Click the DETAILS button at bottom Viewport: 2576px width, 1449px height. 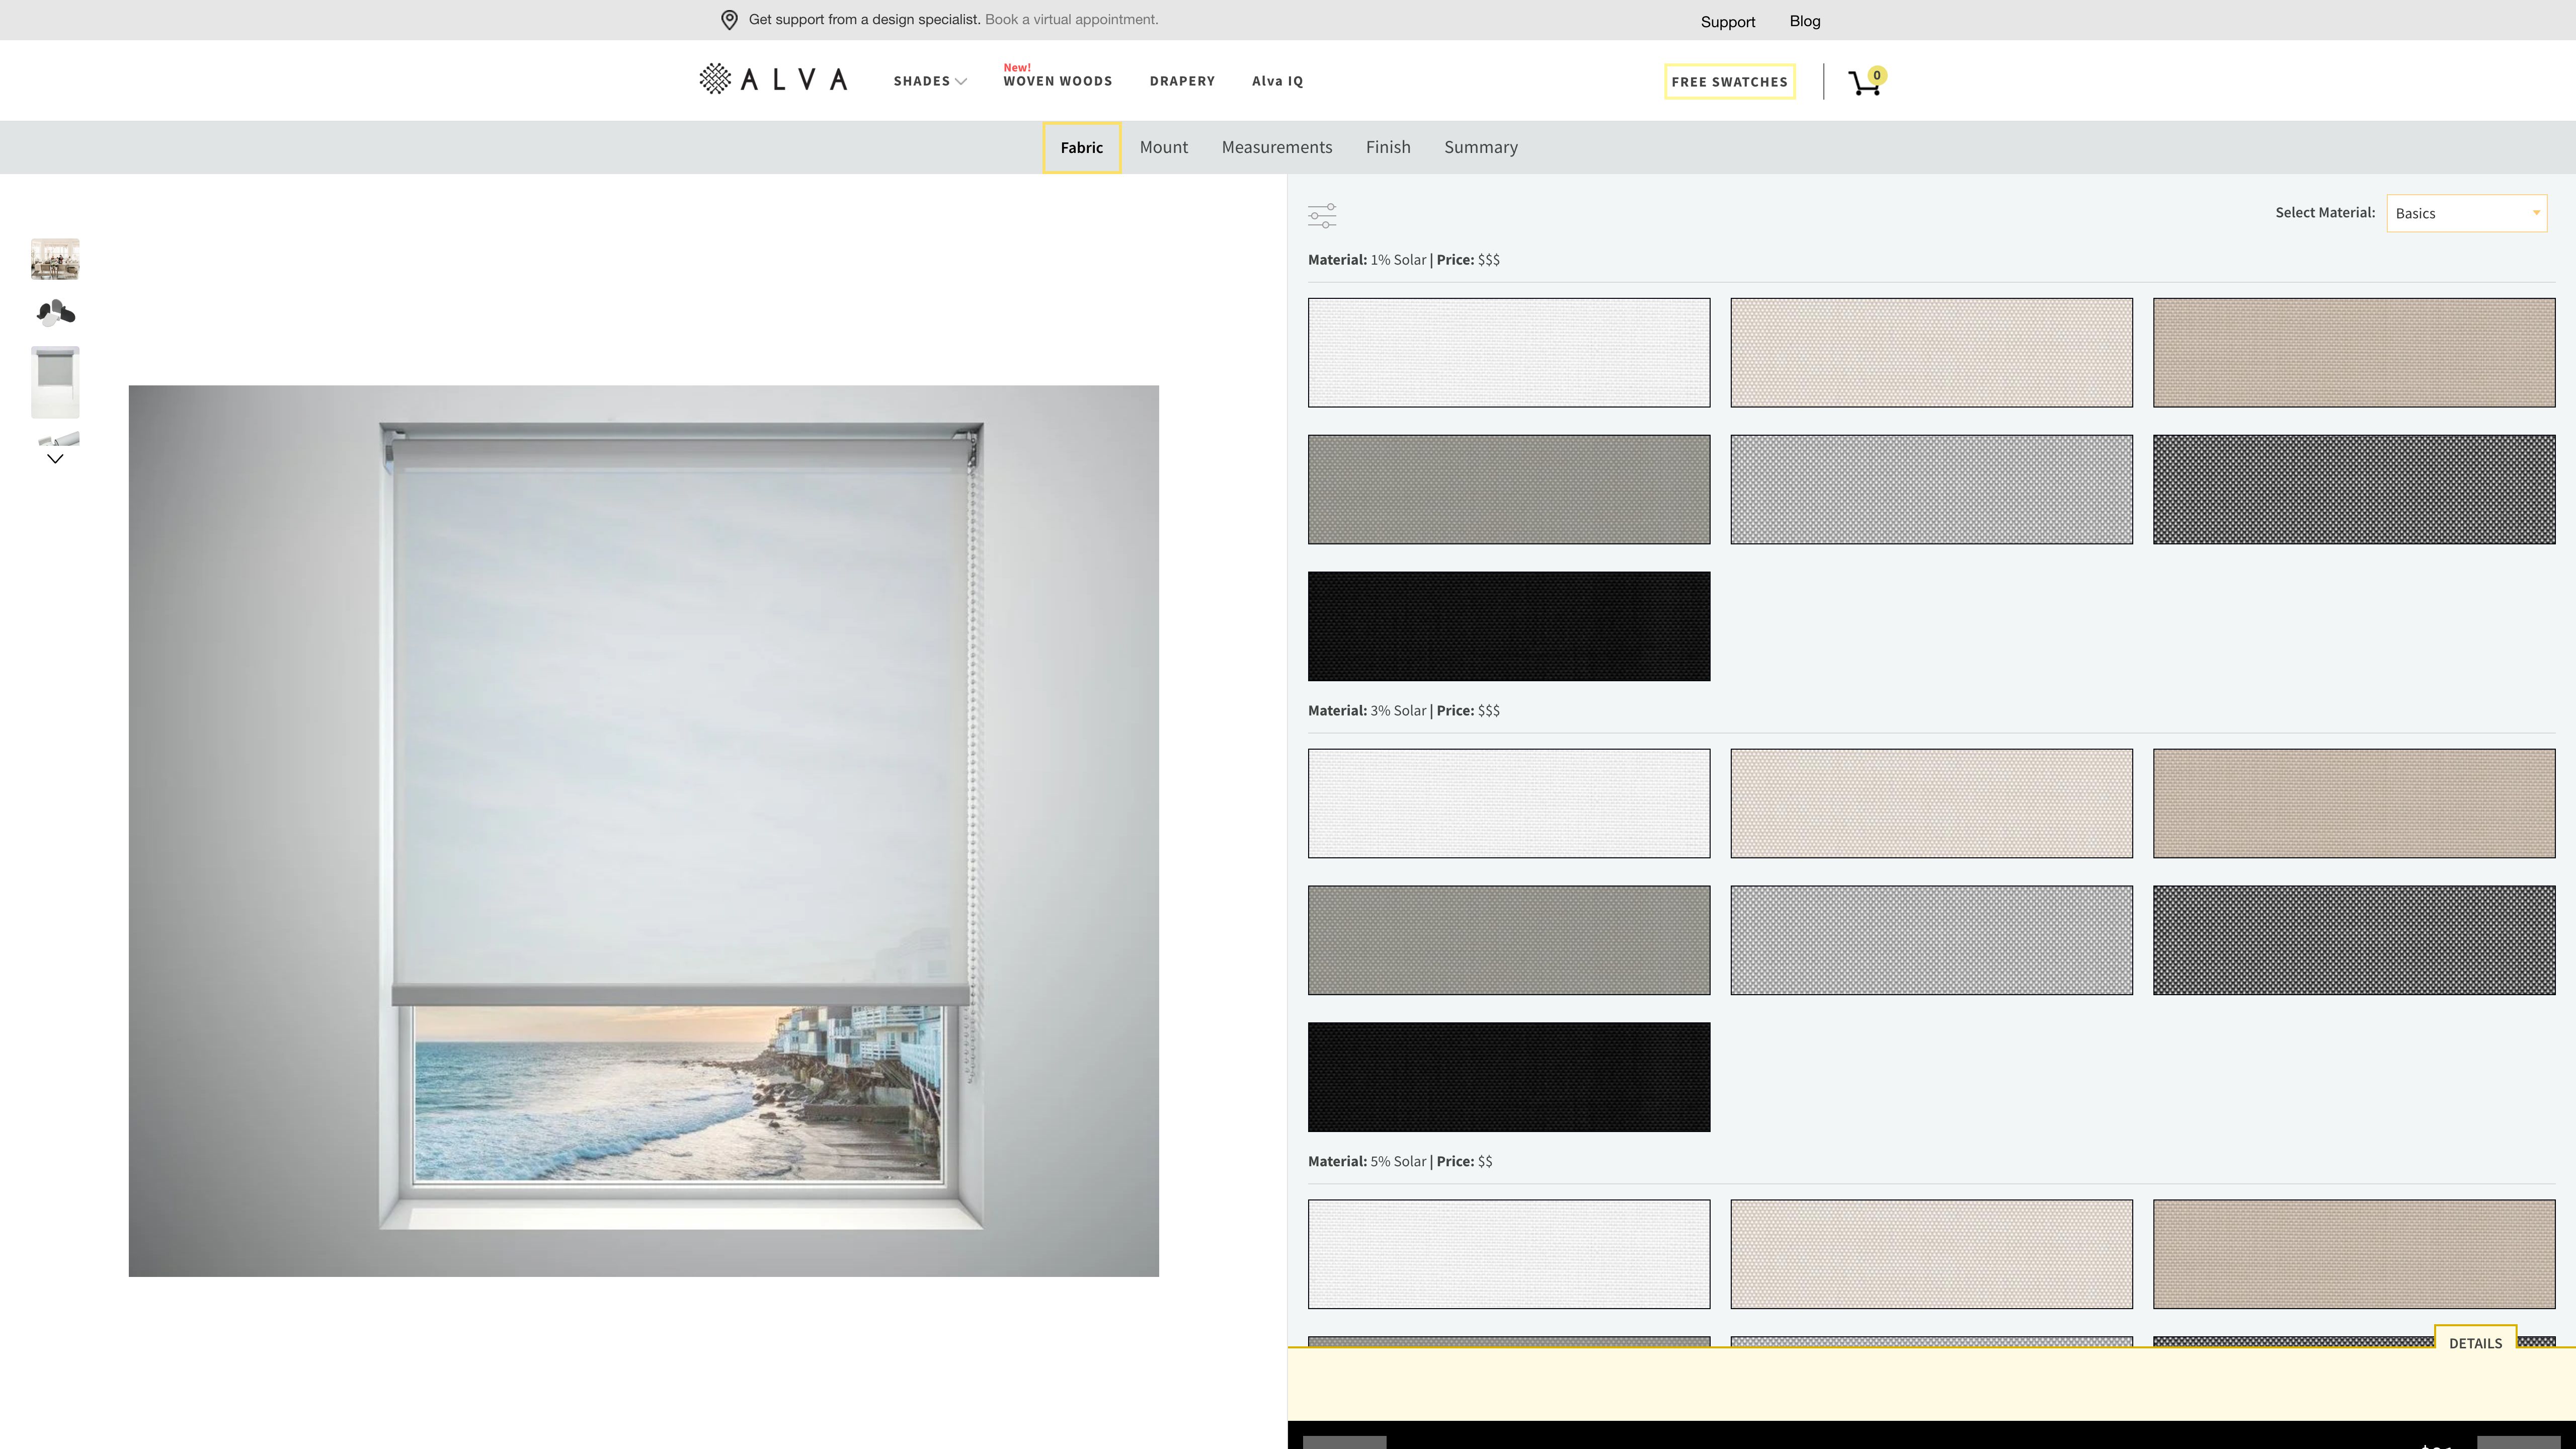[2475, 1343]
